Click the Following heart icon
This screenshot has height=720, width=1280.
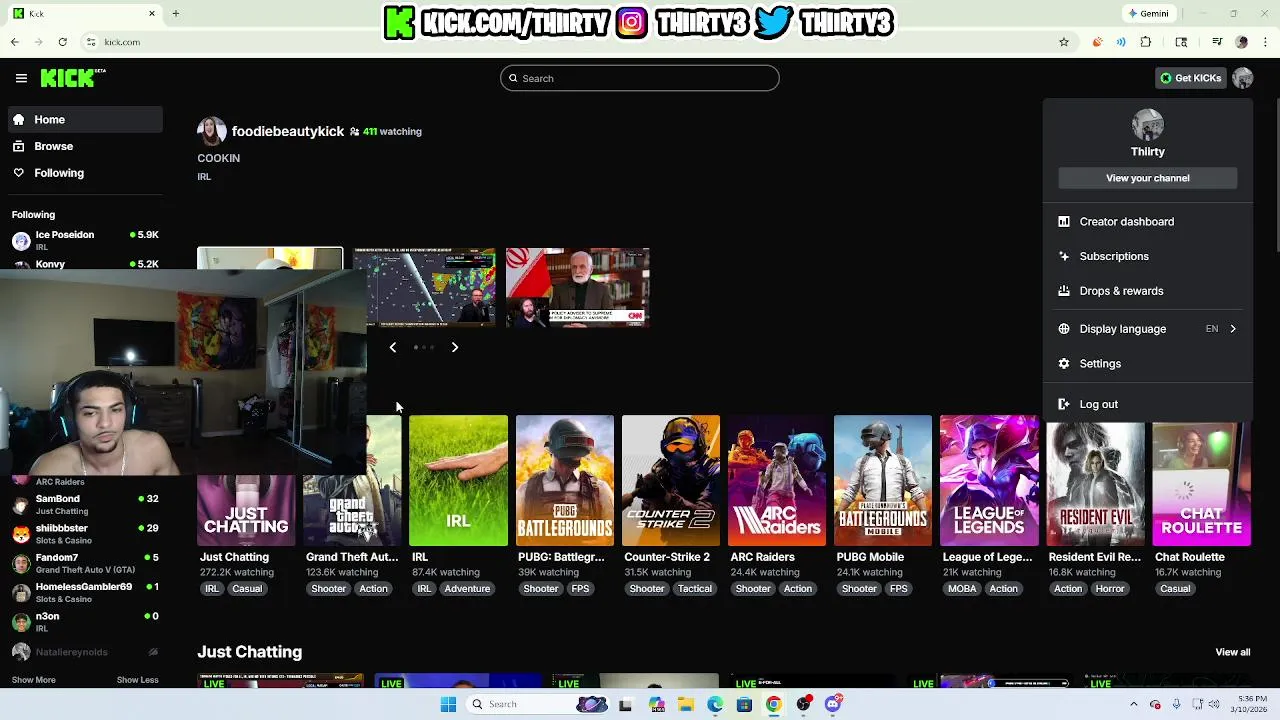click(18, 173)
